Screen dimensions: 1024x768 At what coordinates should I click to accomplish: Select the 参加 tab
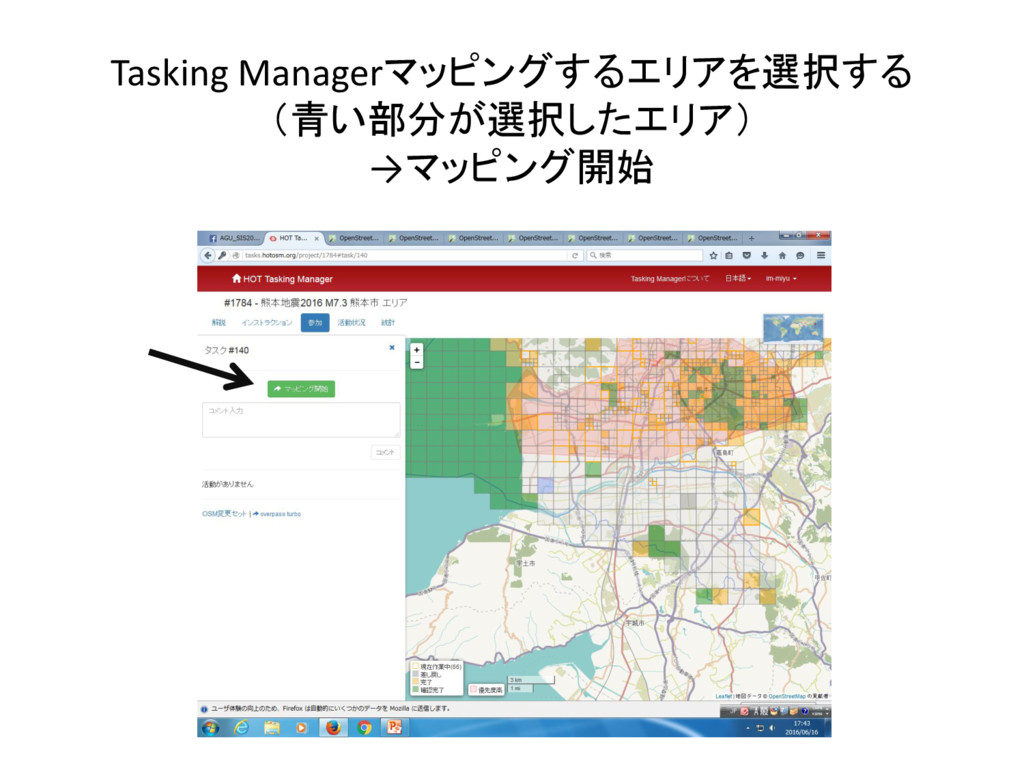coord(315,323)
